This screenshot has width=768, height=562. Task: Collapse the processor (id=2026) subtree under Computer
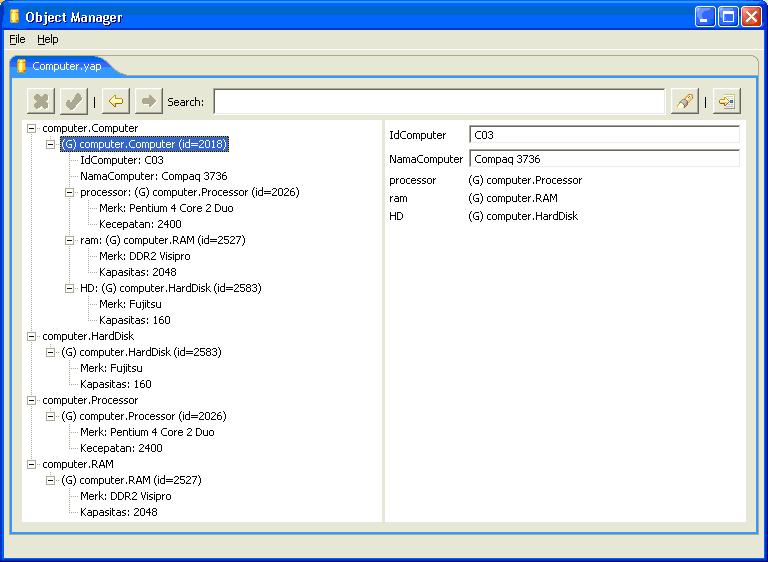point(70,193)
